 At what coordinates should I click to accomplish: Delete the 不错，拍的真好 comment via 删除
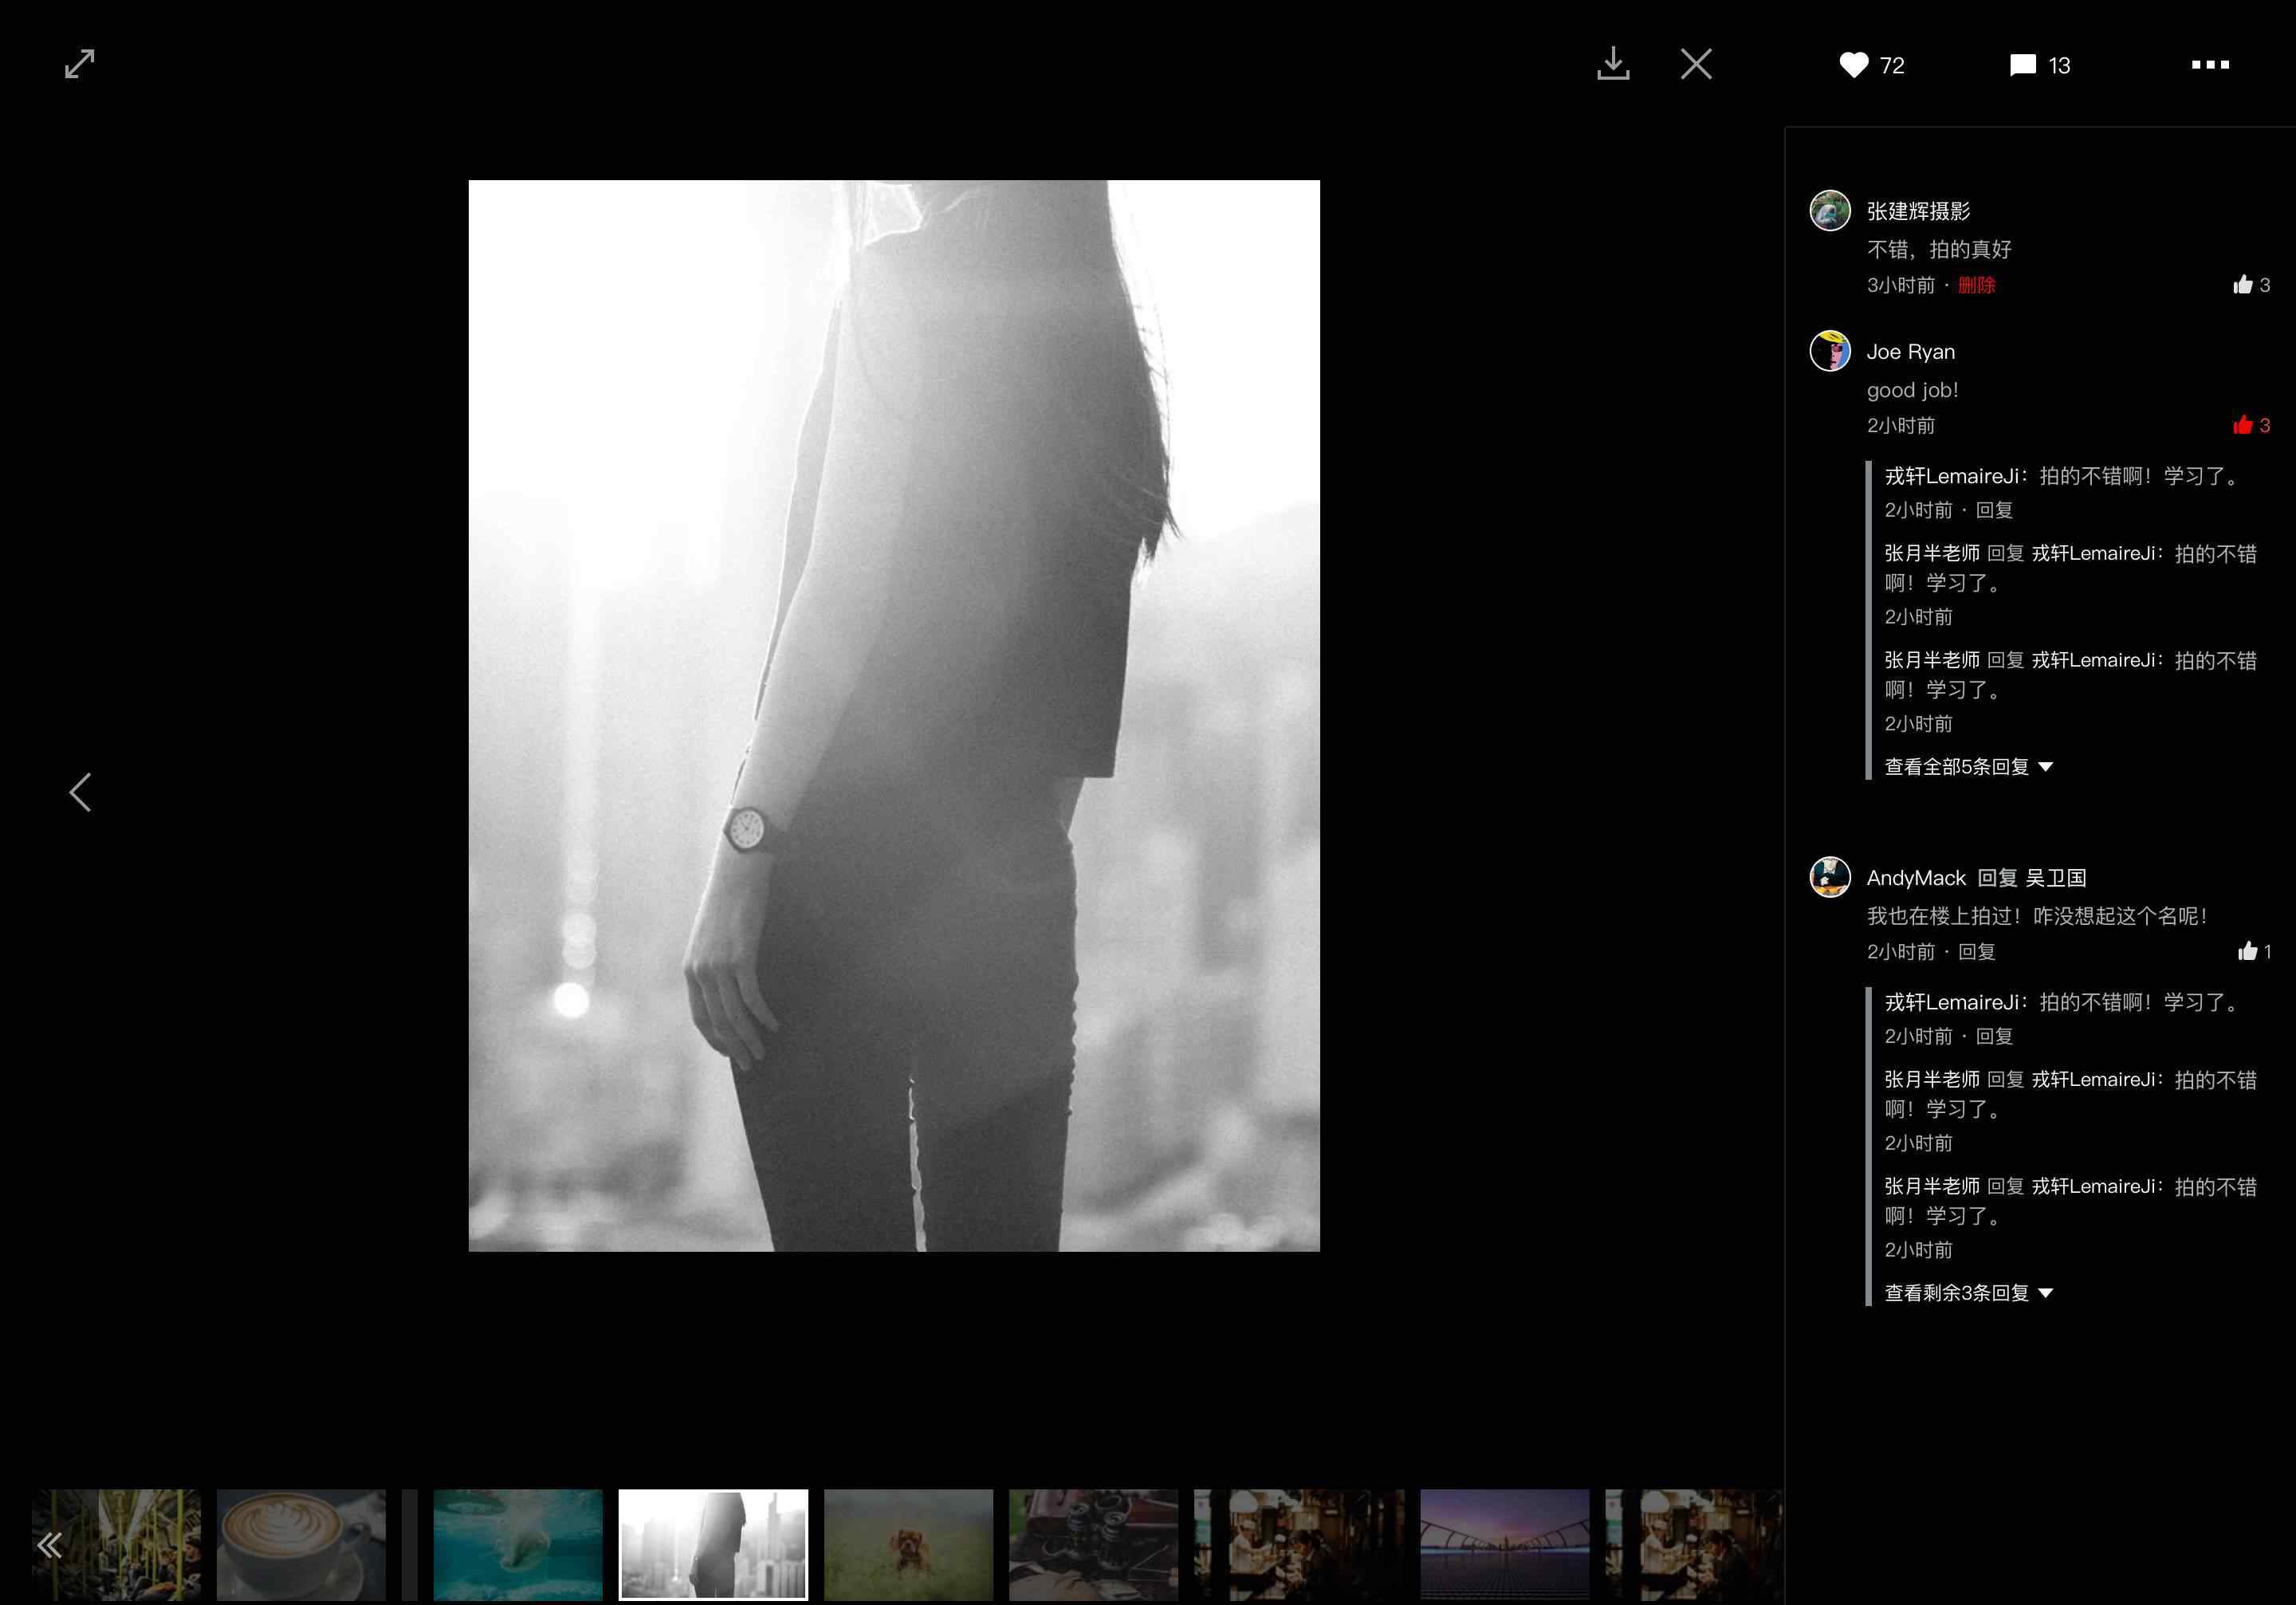click(1976, 285)
